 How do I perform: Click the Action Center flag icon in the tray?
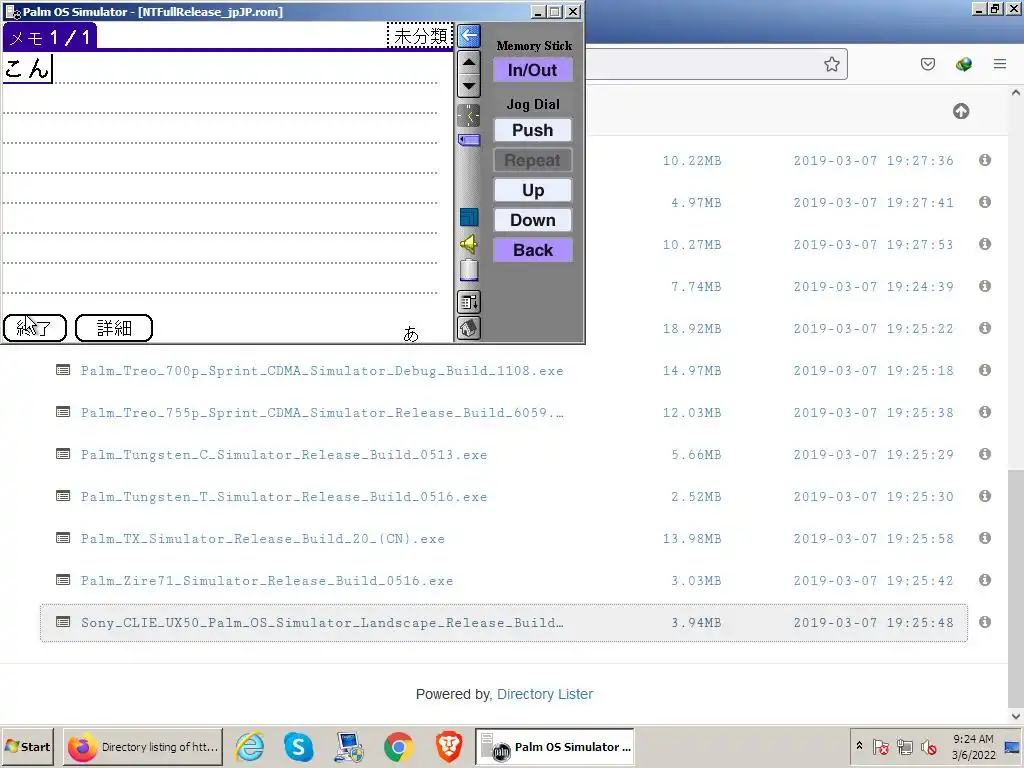[x=880, y=746]
